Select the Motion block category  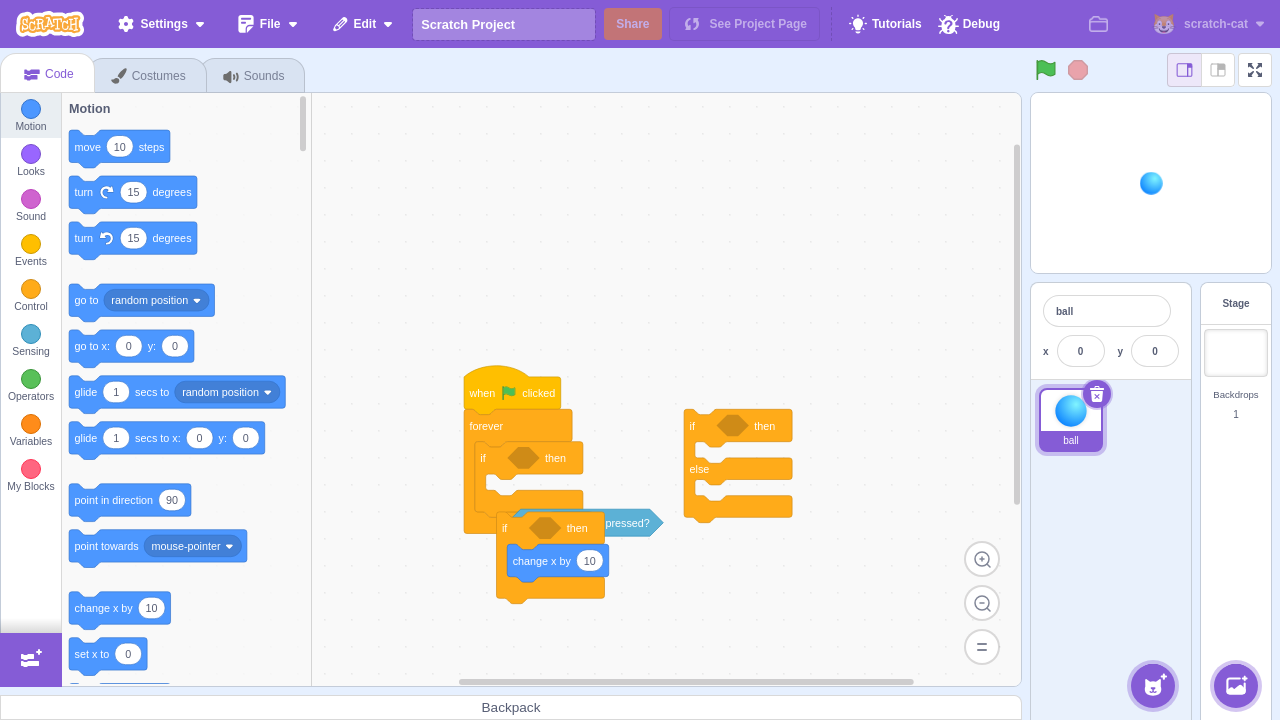(31, 116)
